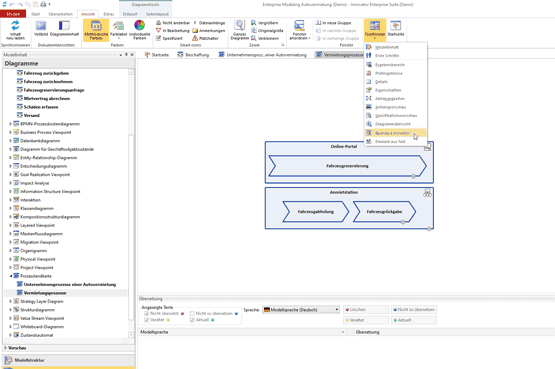Image resolution: width=555 pixels, height=369 pixels.
Task: Select Ergebnisbereich in dropdown menu
Action: pyautogui.click(x=395, y=65)
